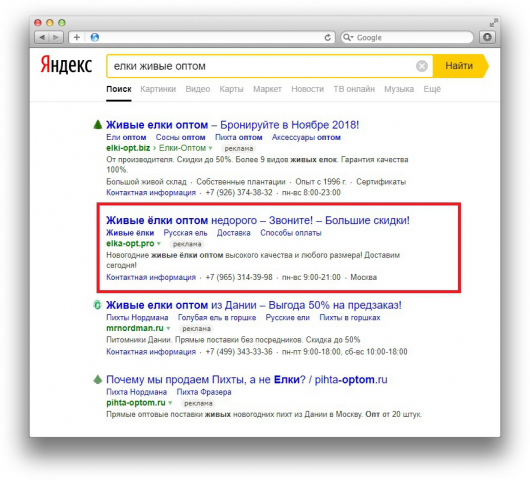Click the elki-opt.biz green URL
530x480 pixels.
[128, 148]
